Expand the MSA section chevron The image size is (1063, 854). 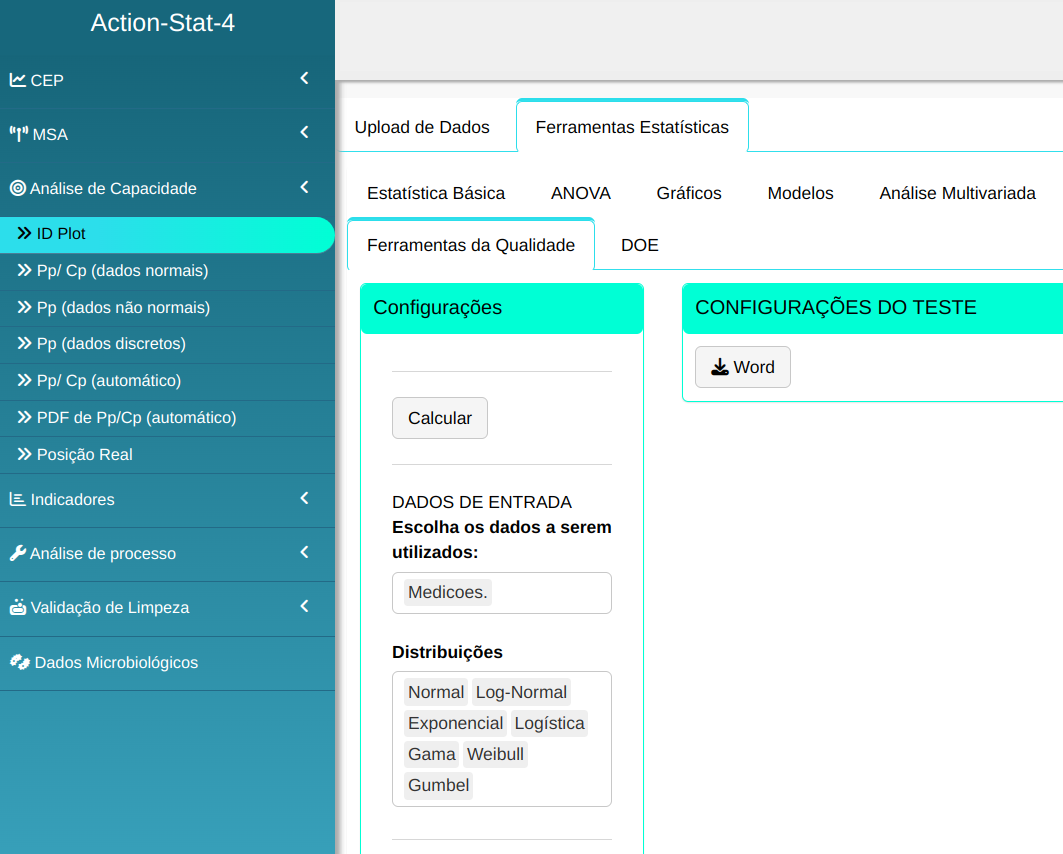tap(304, 132)
